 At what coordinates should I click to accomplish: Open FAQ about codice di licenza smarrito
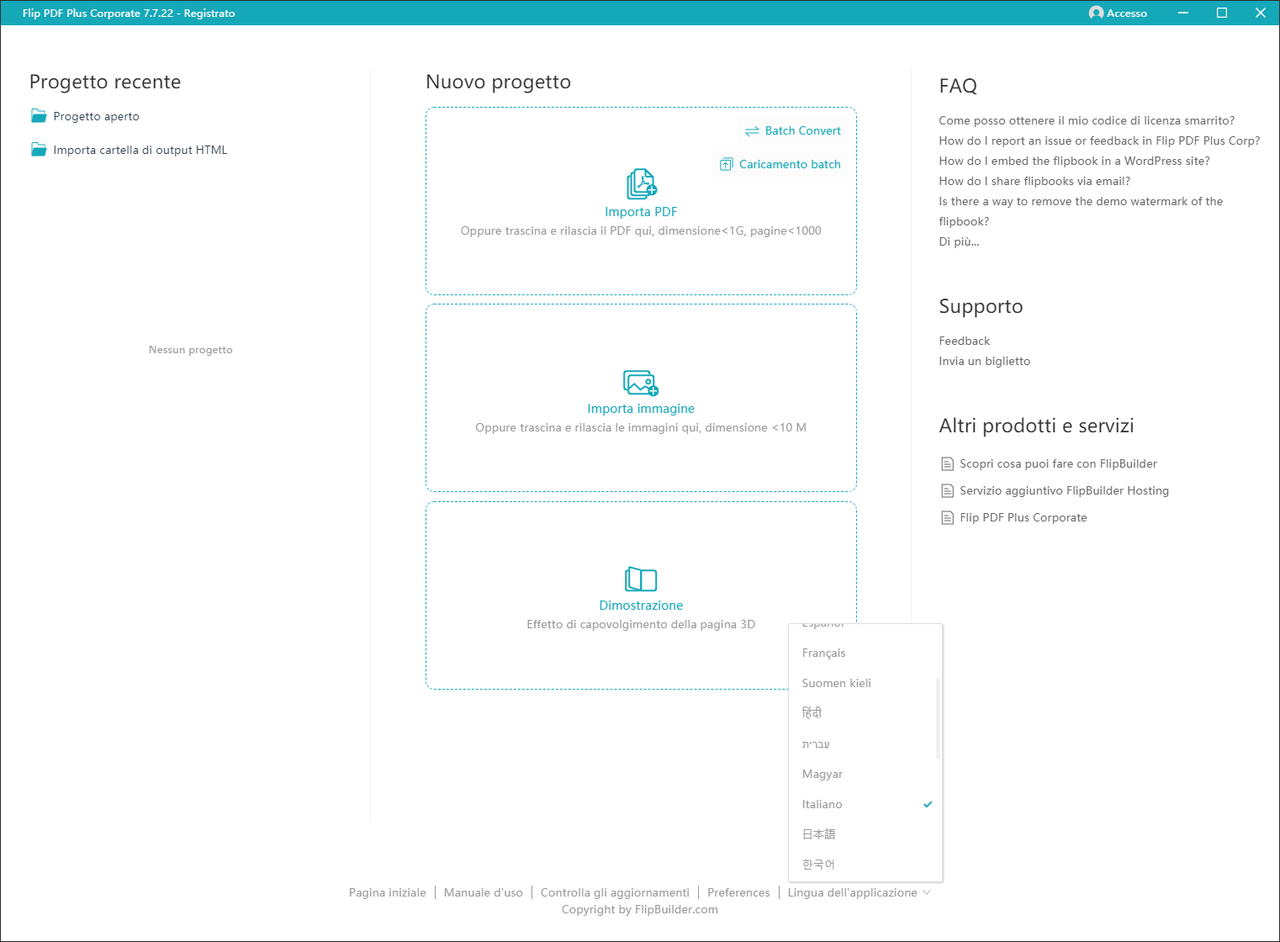click(1086, 121)
